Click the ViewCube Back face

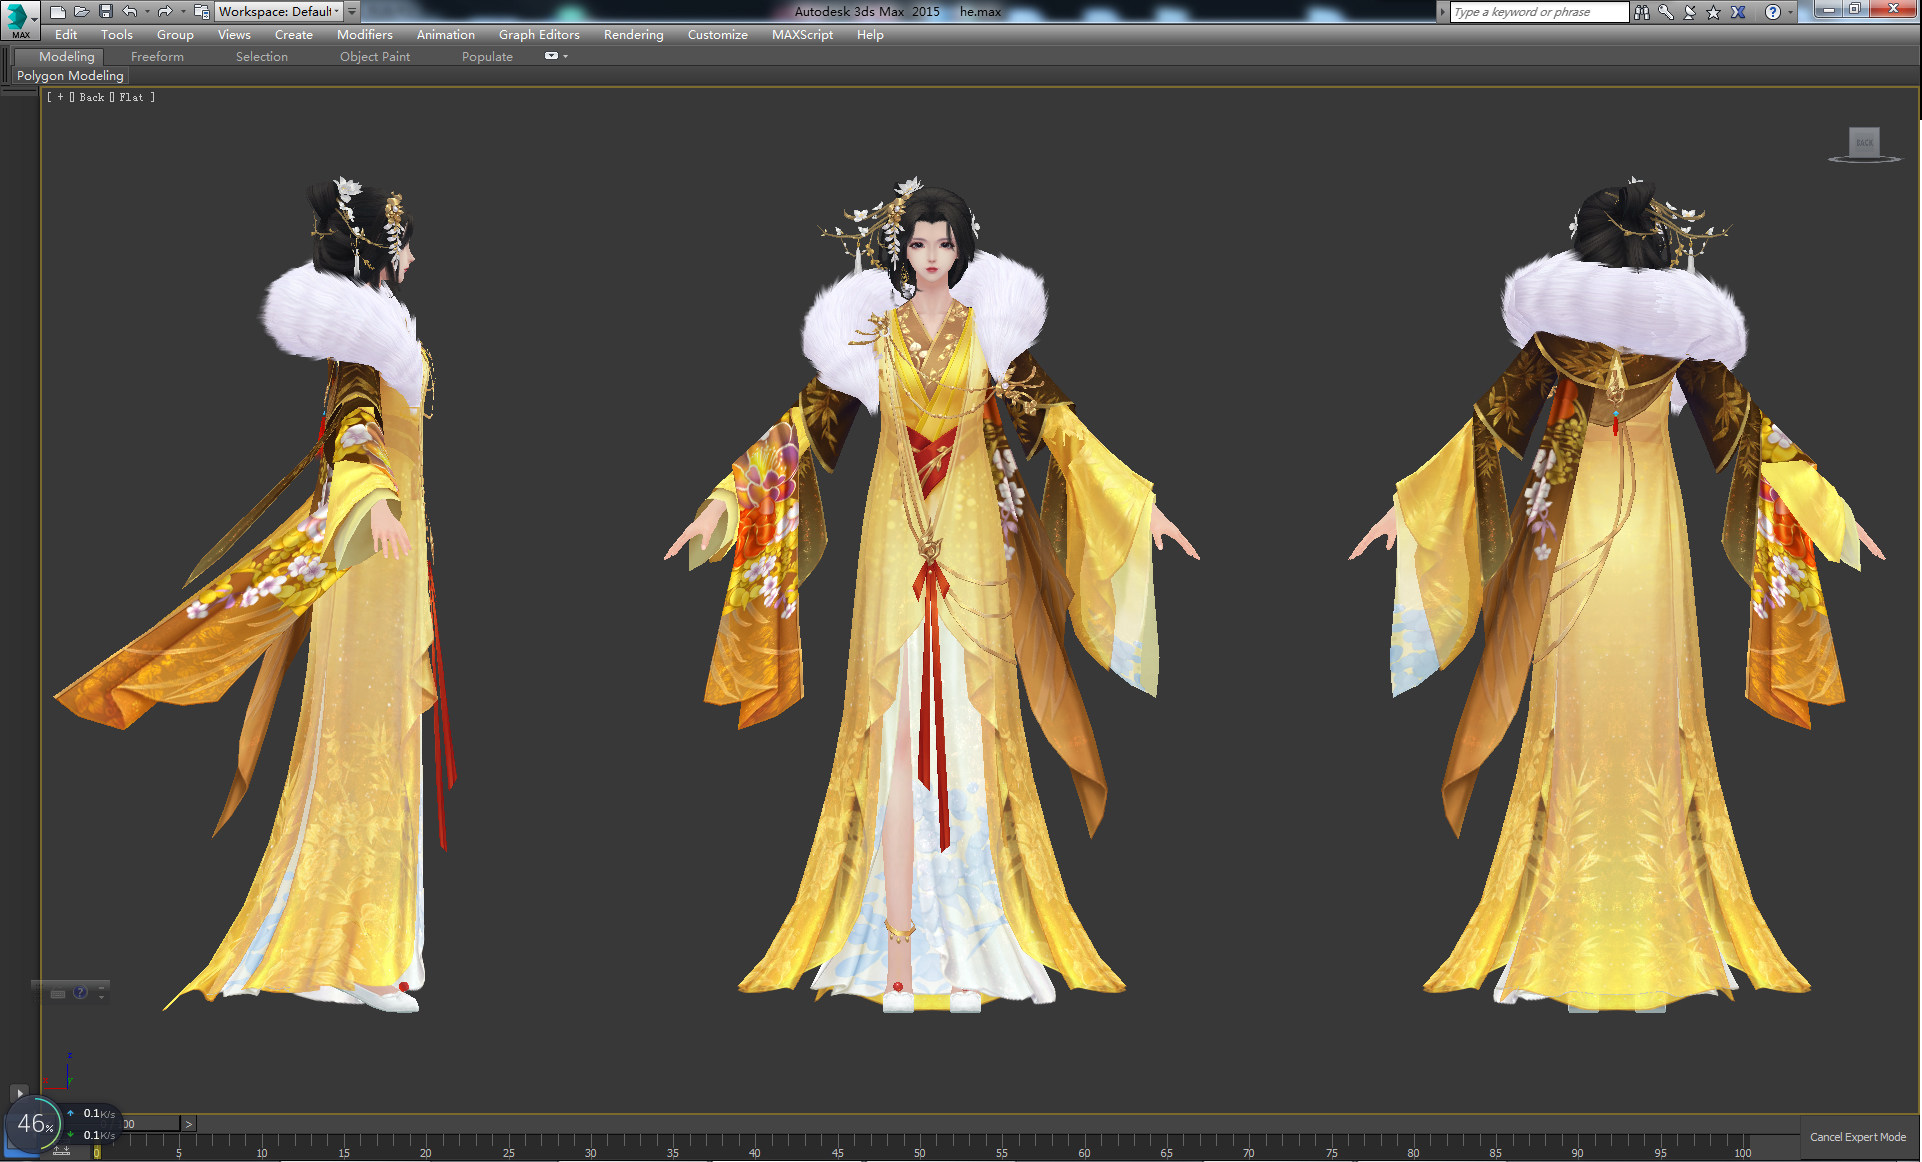[x=1864, y=142]
